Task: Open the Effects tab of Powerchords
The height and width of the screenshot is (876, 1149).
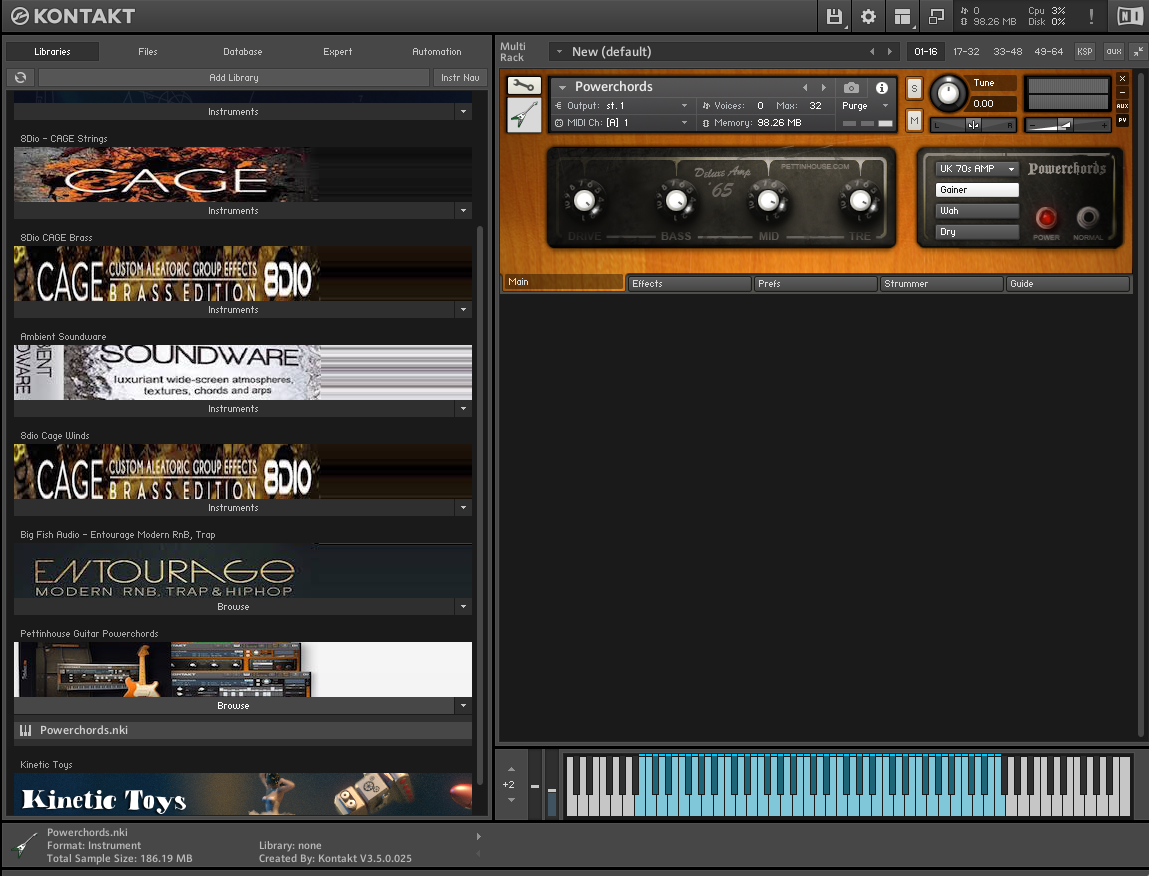Action: click(x=690, y=284)
